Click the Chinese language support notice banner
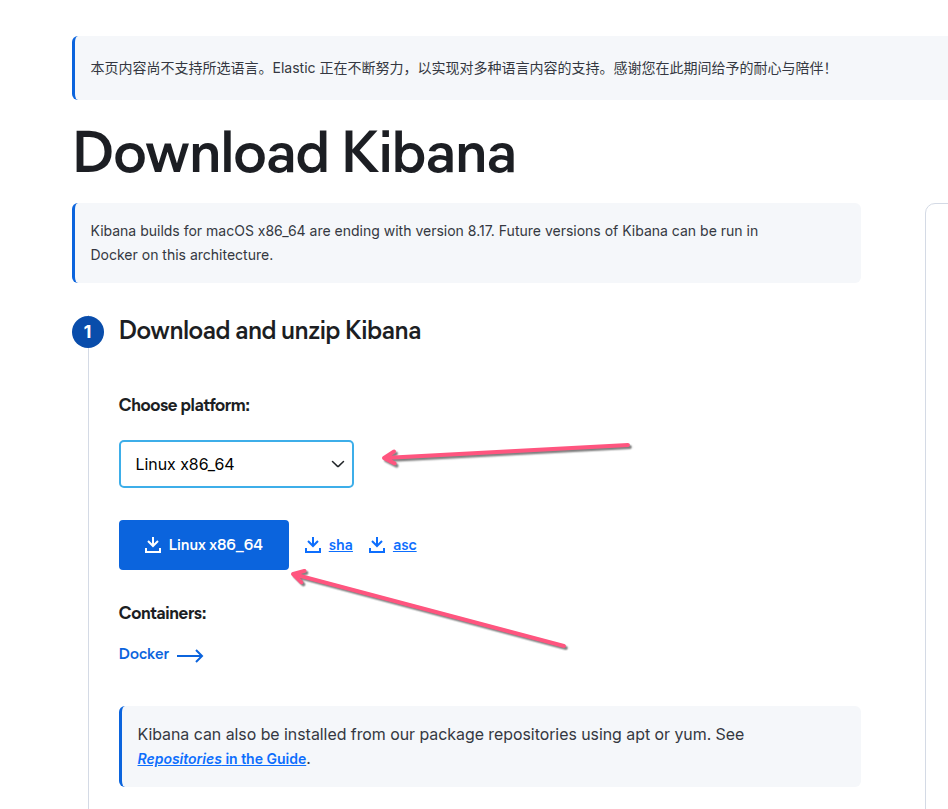This screenshot has height=809, width=948. [460, 68]
